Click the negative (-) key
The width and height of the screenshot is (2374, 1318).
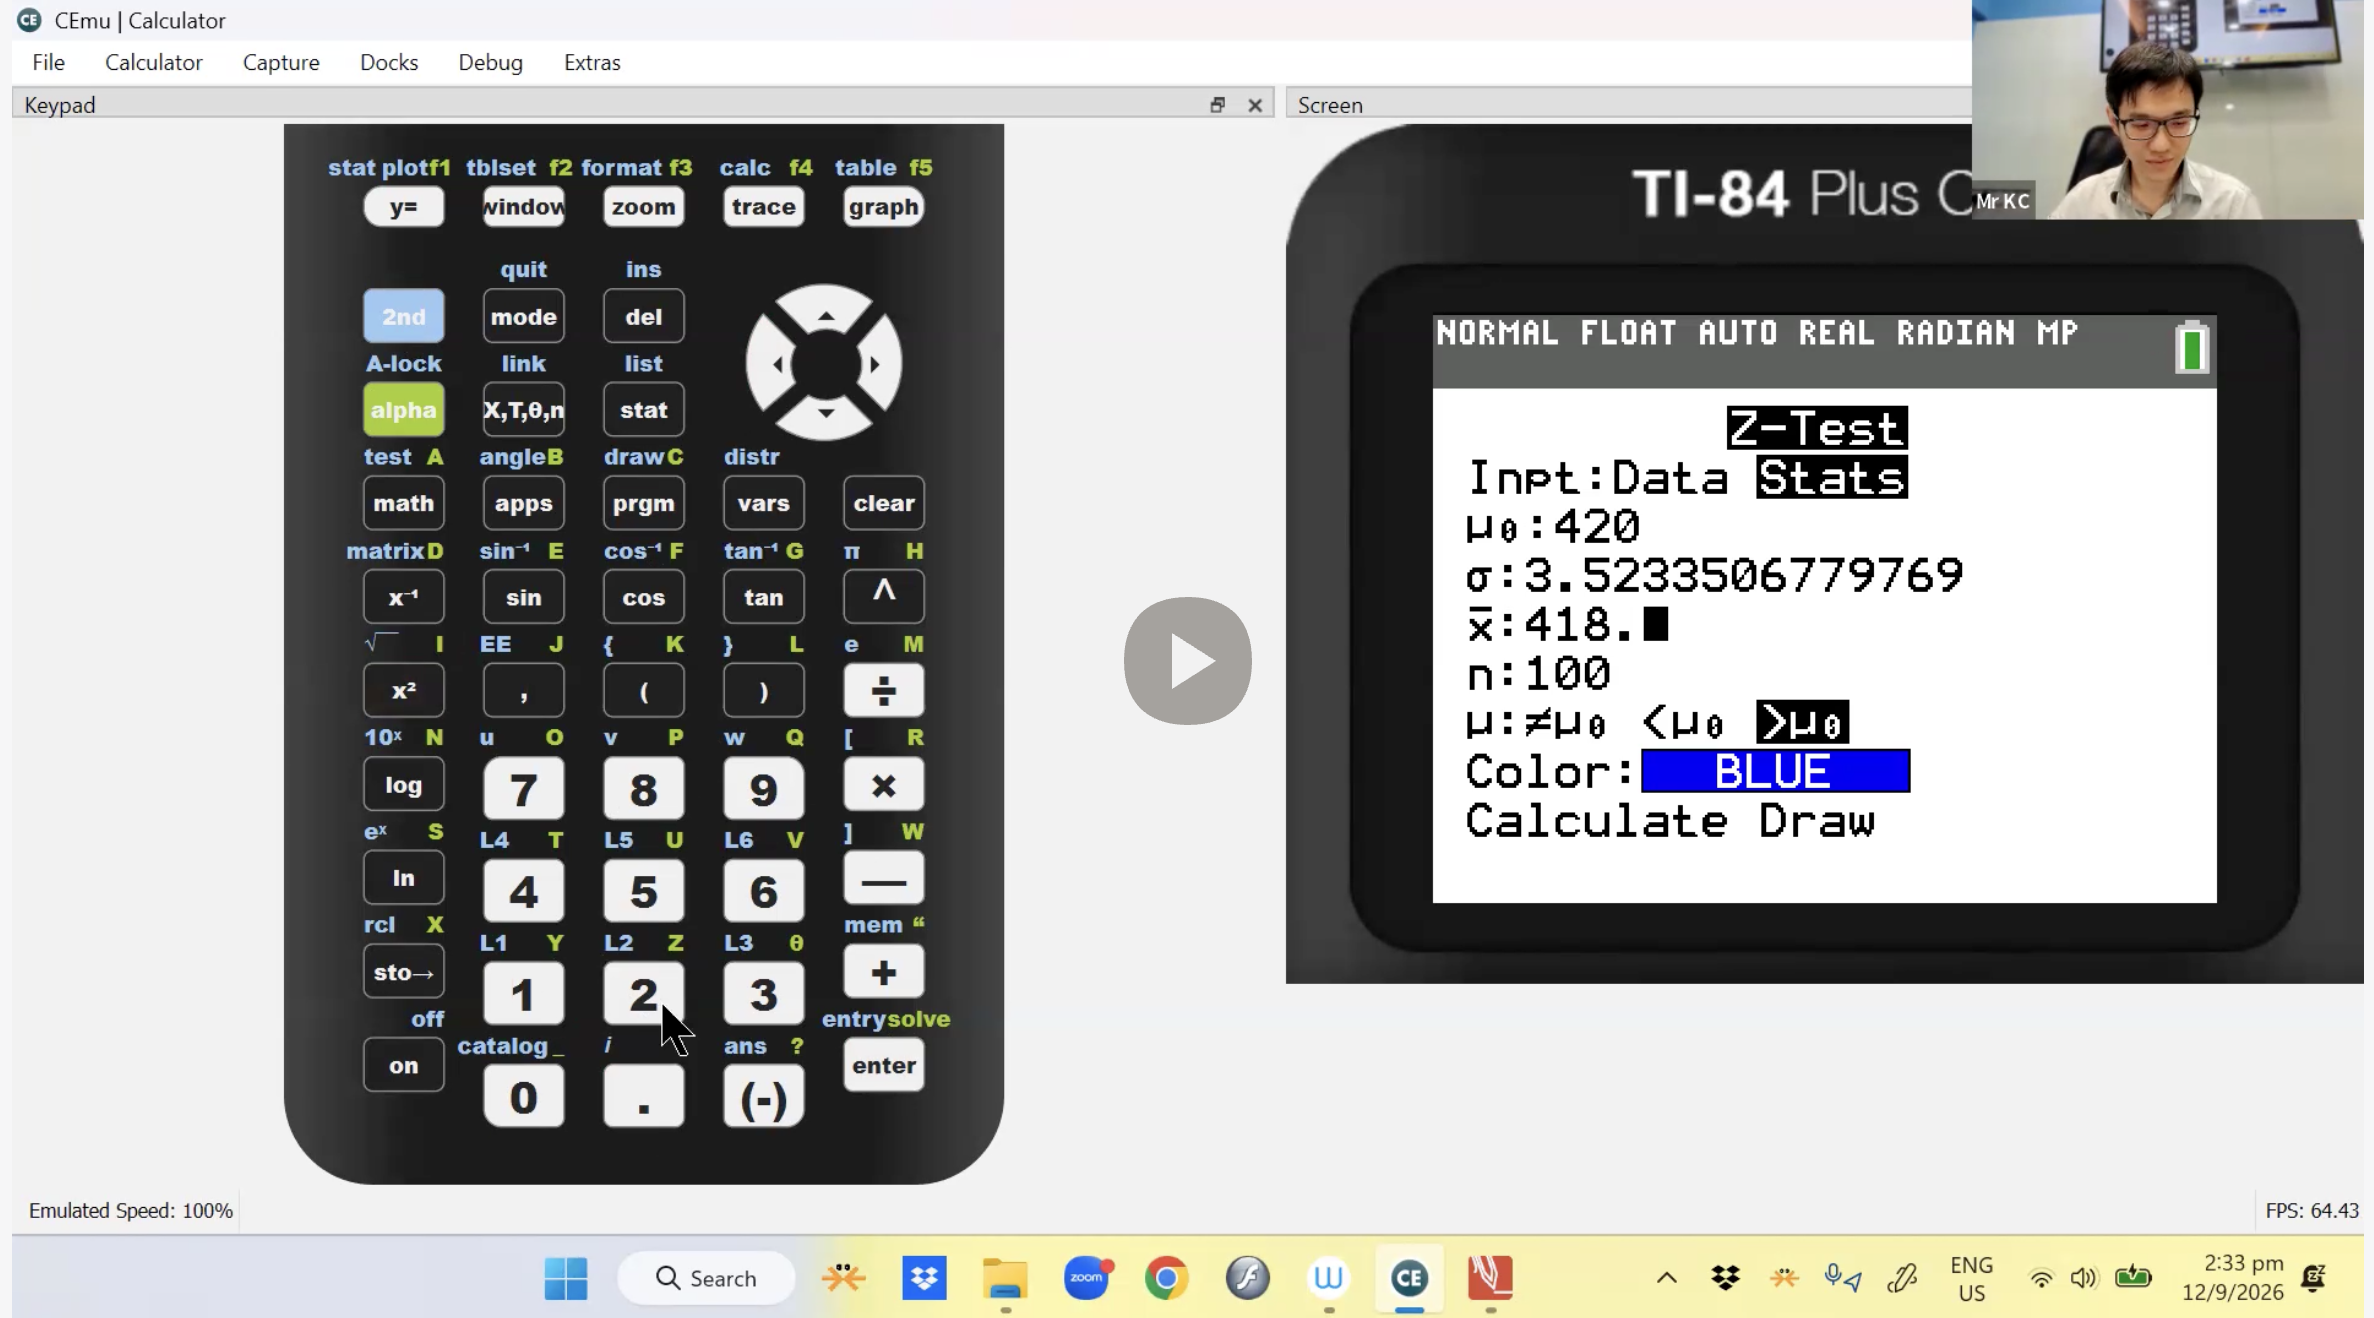(x=763, y=1098)
